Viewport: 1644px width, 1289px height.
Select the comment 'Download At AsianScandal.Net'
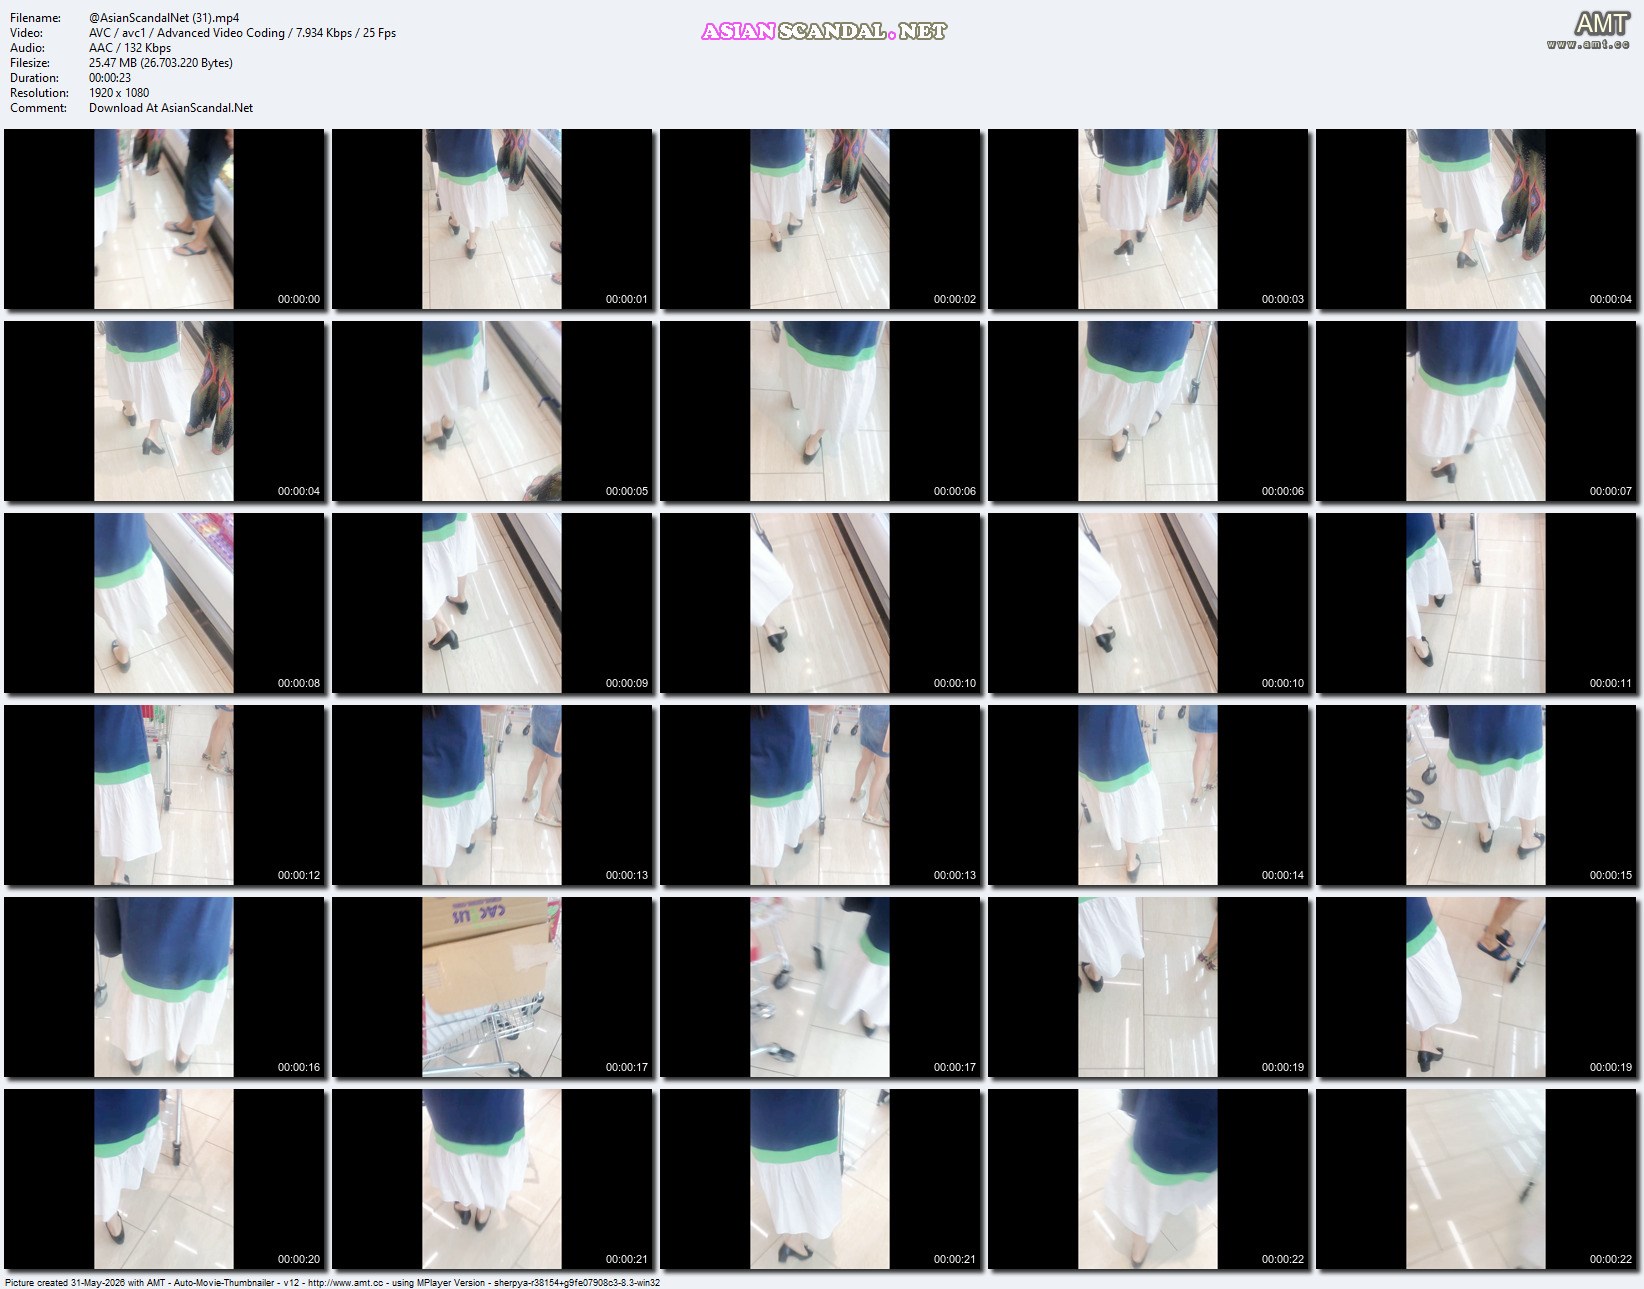click(171, 108)
